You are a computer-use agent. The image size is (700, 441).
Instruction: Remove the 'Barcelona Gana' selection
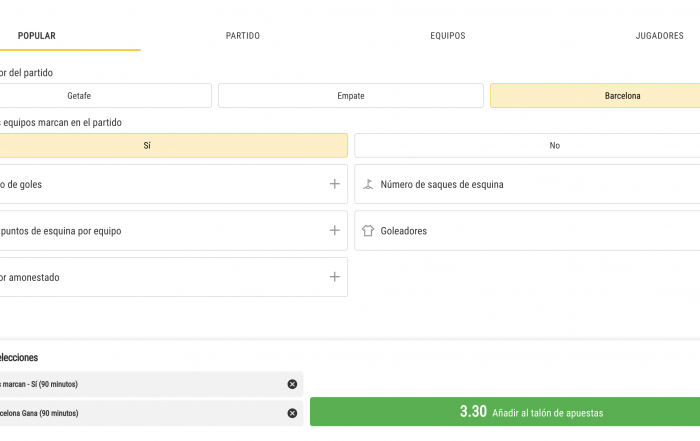pyautogui.click(x=292, y=413)
